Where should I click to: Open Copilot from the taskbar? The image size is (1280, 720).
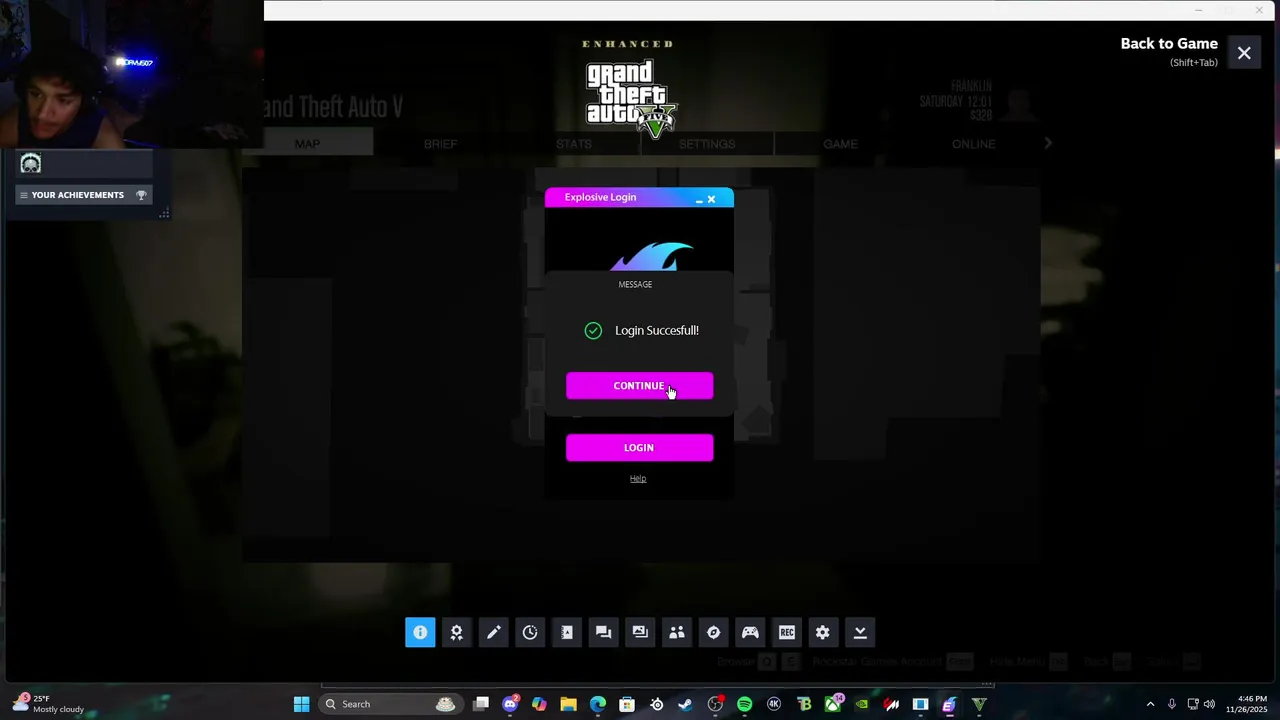point(540,704)
